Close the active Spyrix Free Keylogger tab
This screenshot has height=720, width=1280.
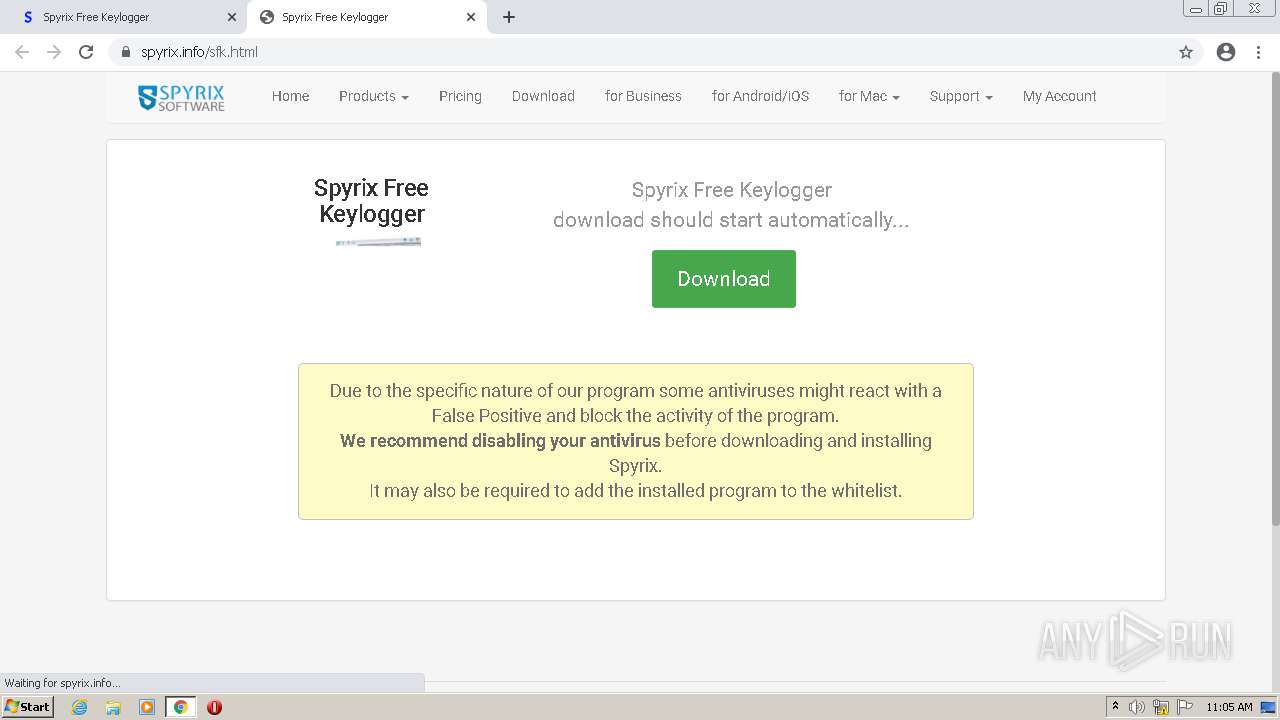point(471,17)
